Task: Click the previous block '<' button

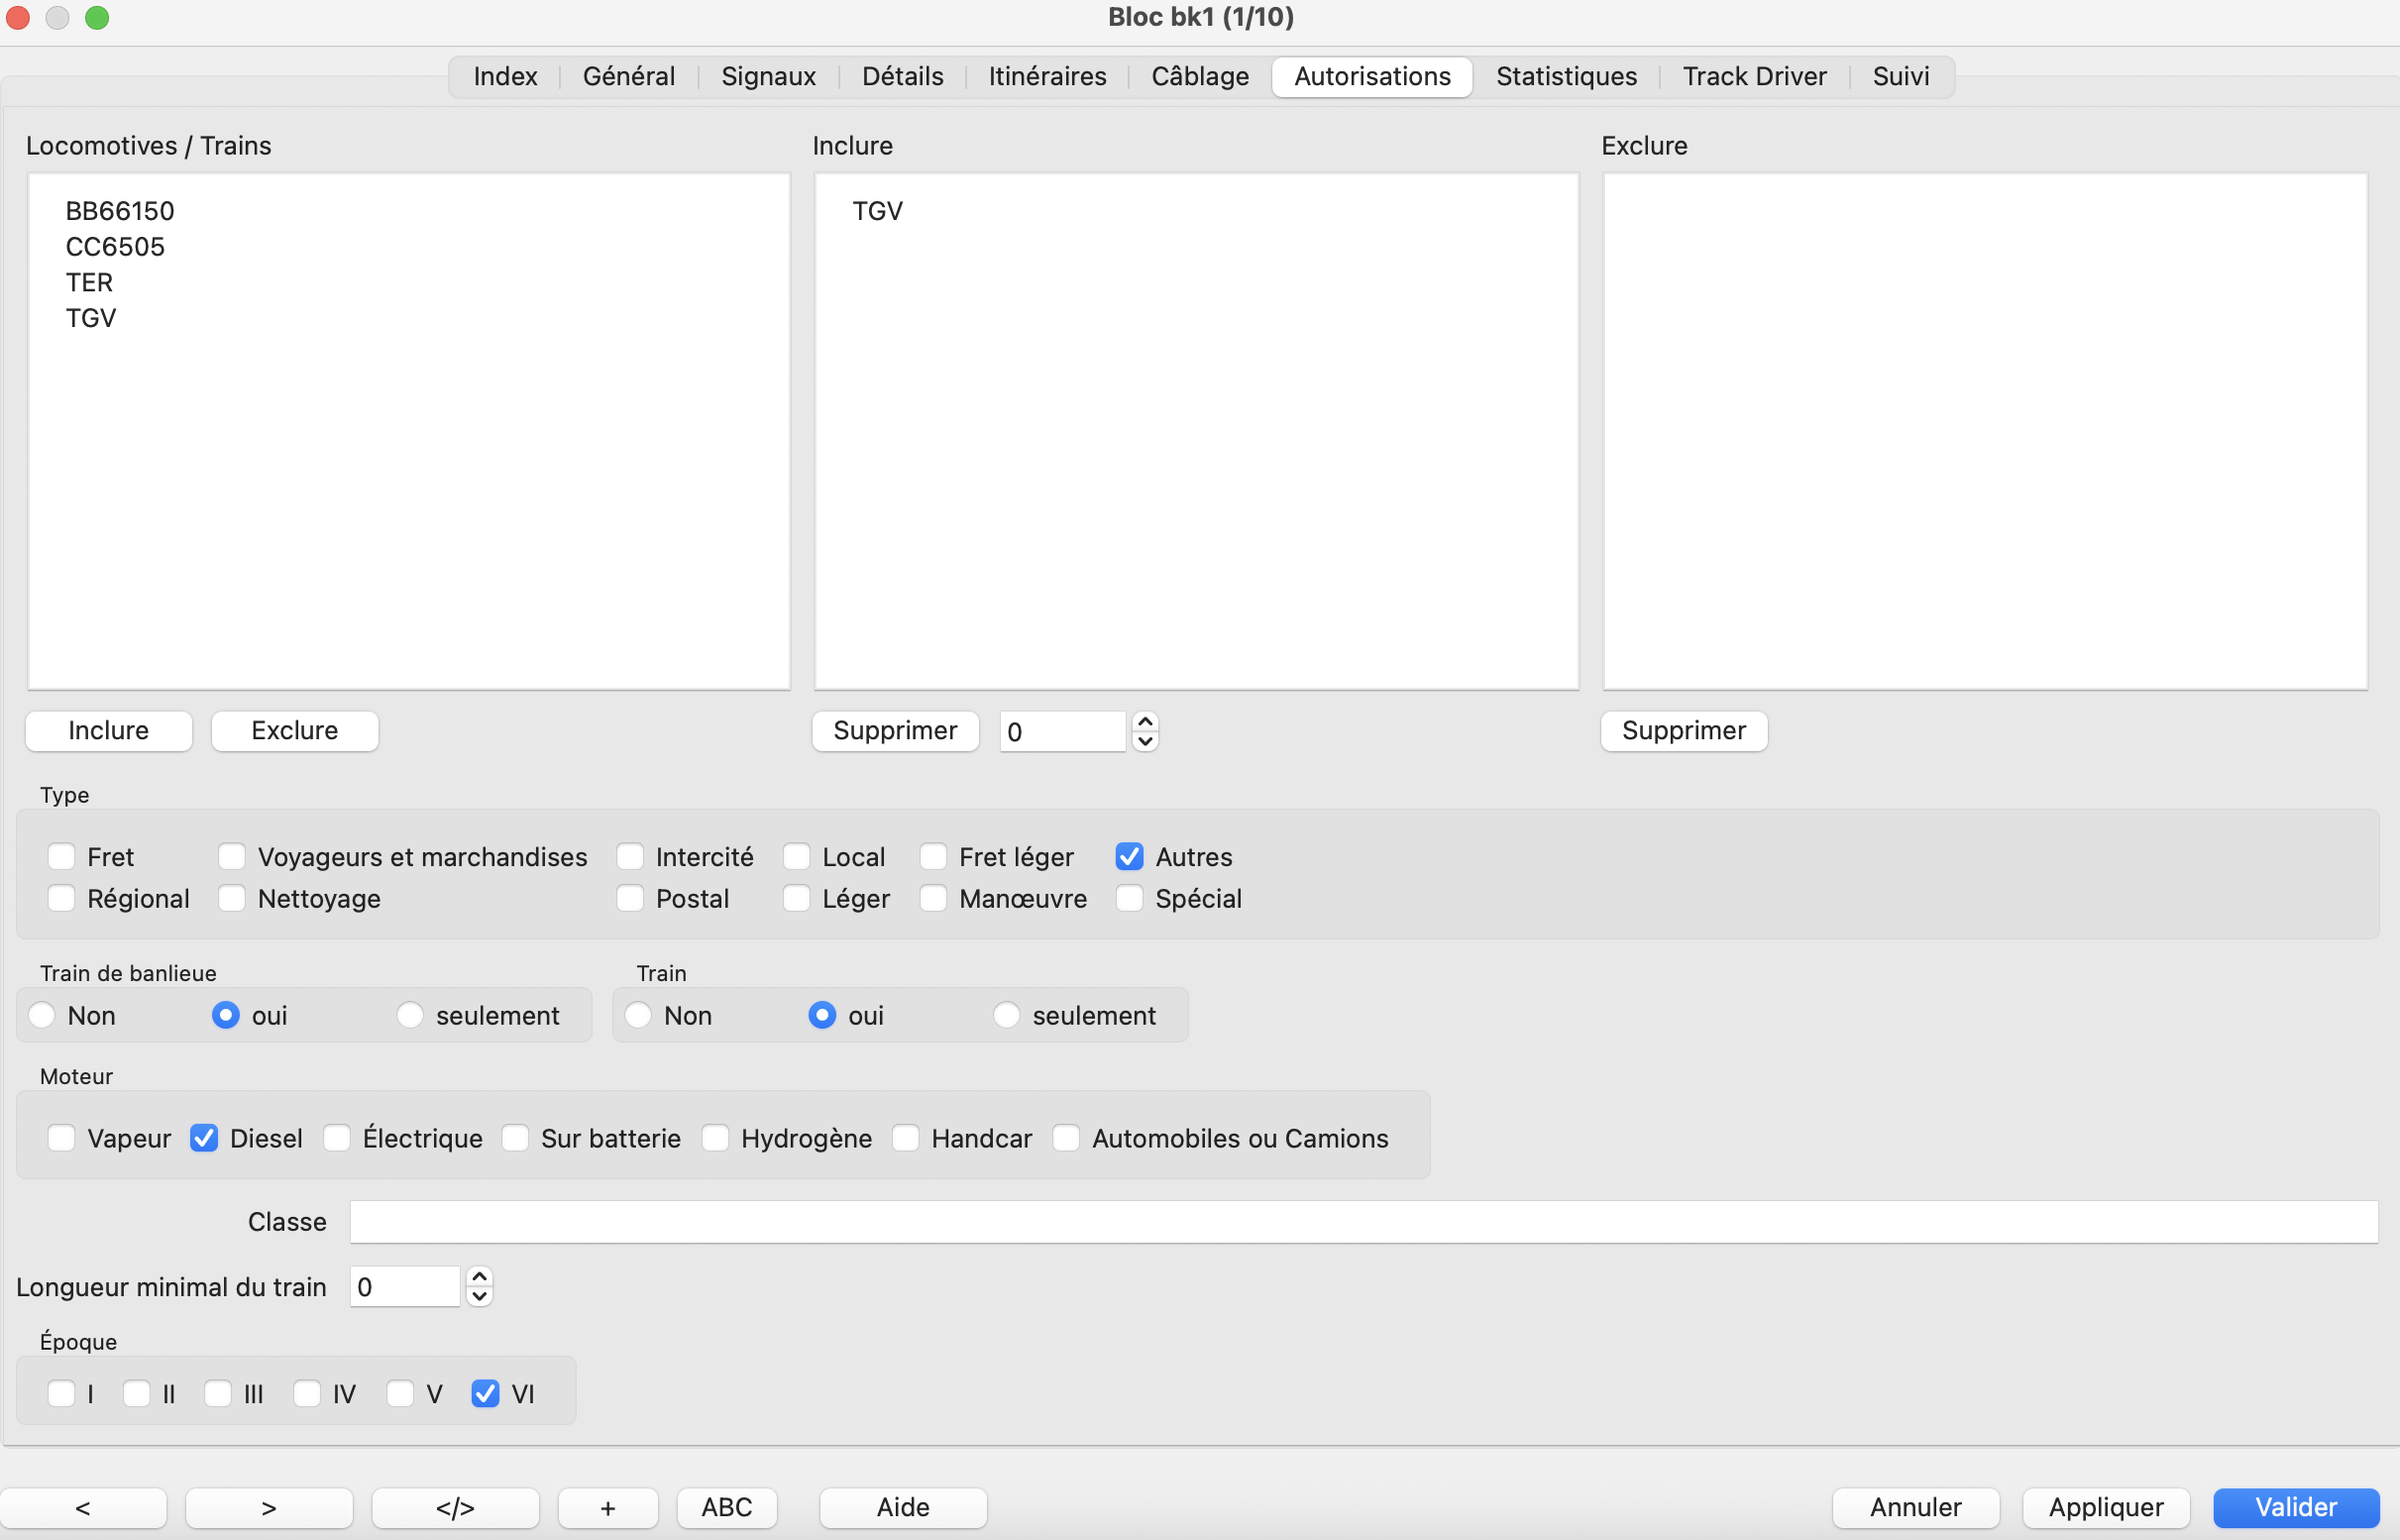Action: coord(83,1507)
